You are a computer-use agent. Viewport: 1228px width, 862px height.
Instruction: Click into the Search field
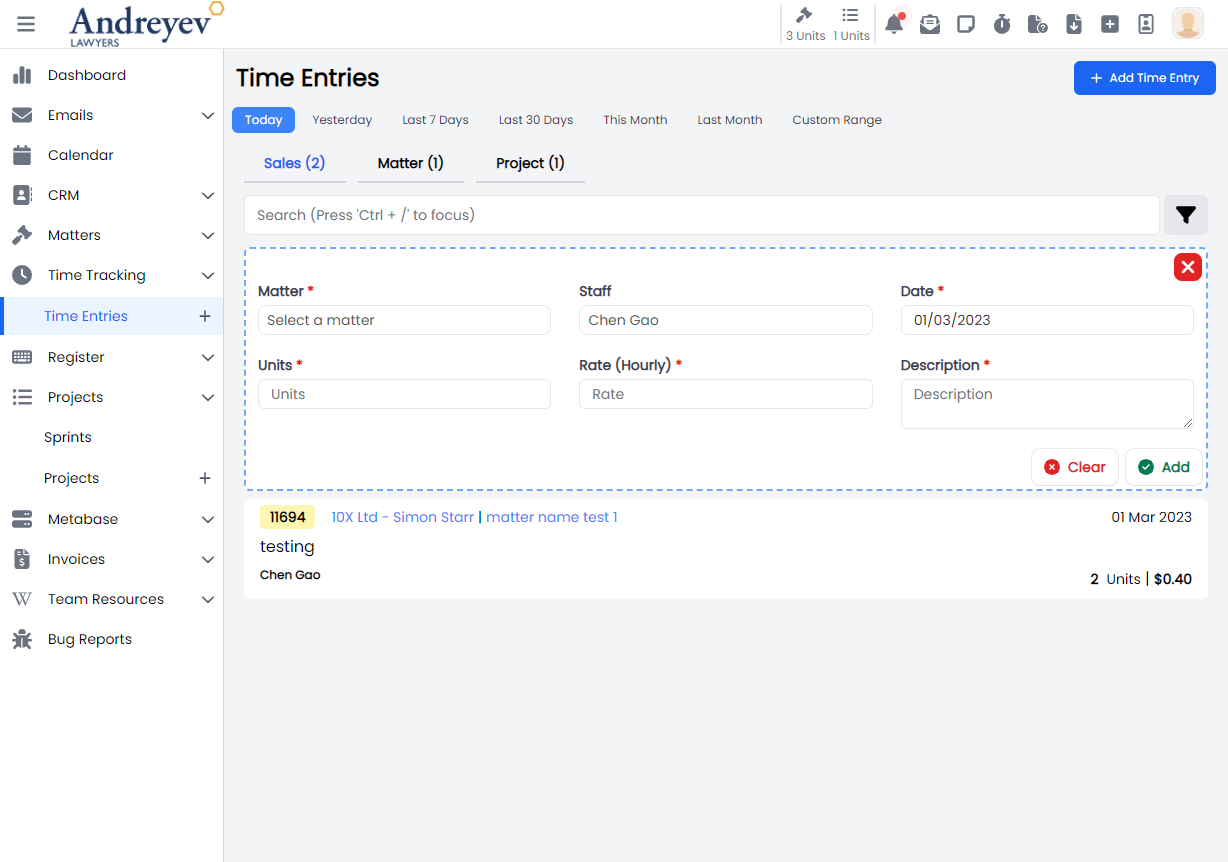tap(701, 215)
